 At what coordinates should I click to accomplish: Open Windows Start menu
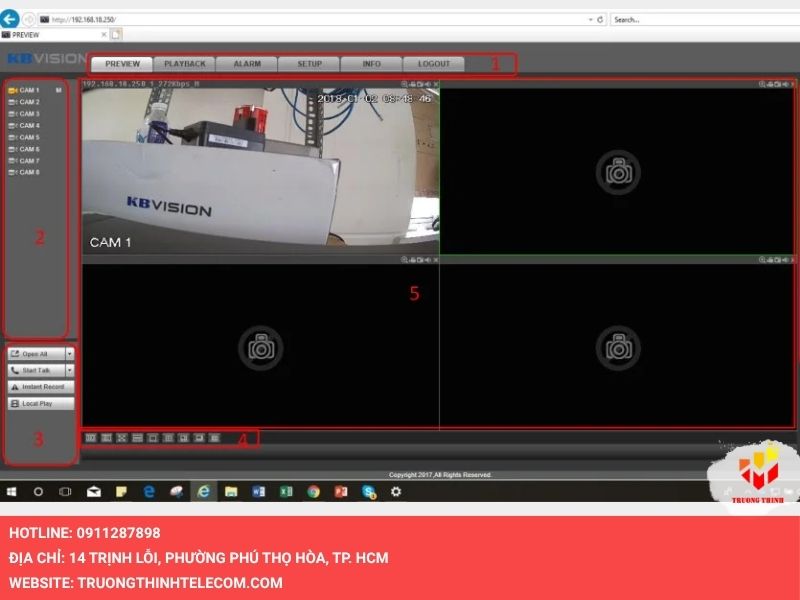click(11, 491)
